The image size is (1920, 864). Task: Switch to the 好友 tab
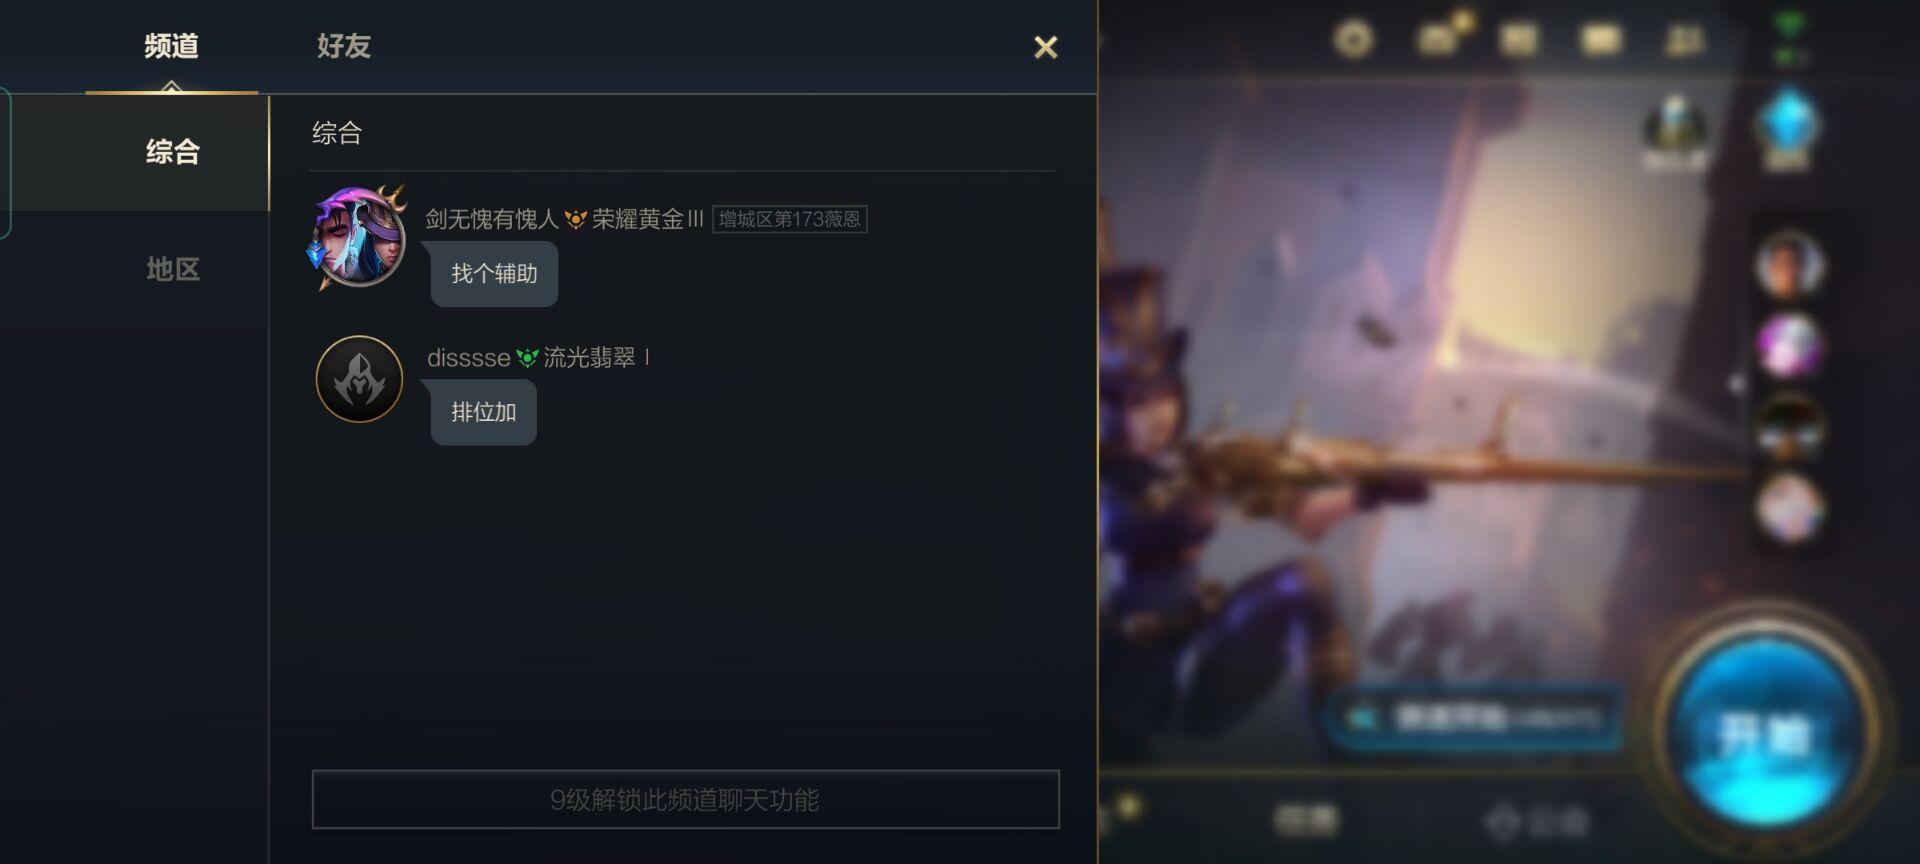coord(343,46)
